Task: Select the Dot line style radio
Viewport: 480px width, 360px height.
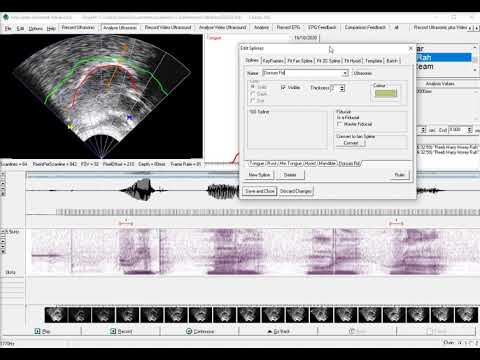Action: click(x=253, y=100)
